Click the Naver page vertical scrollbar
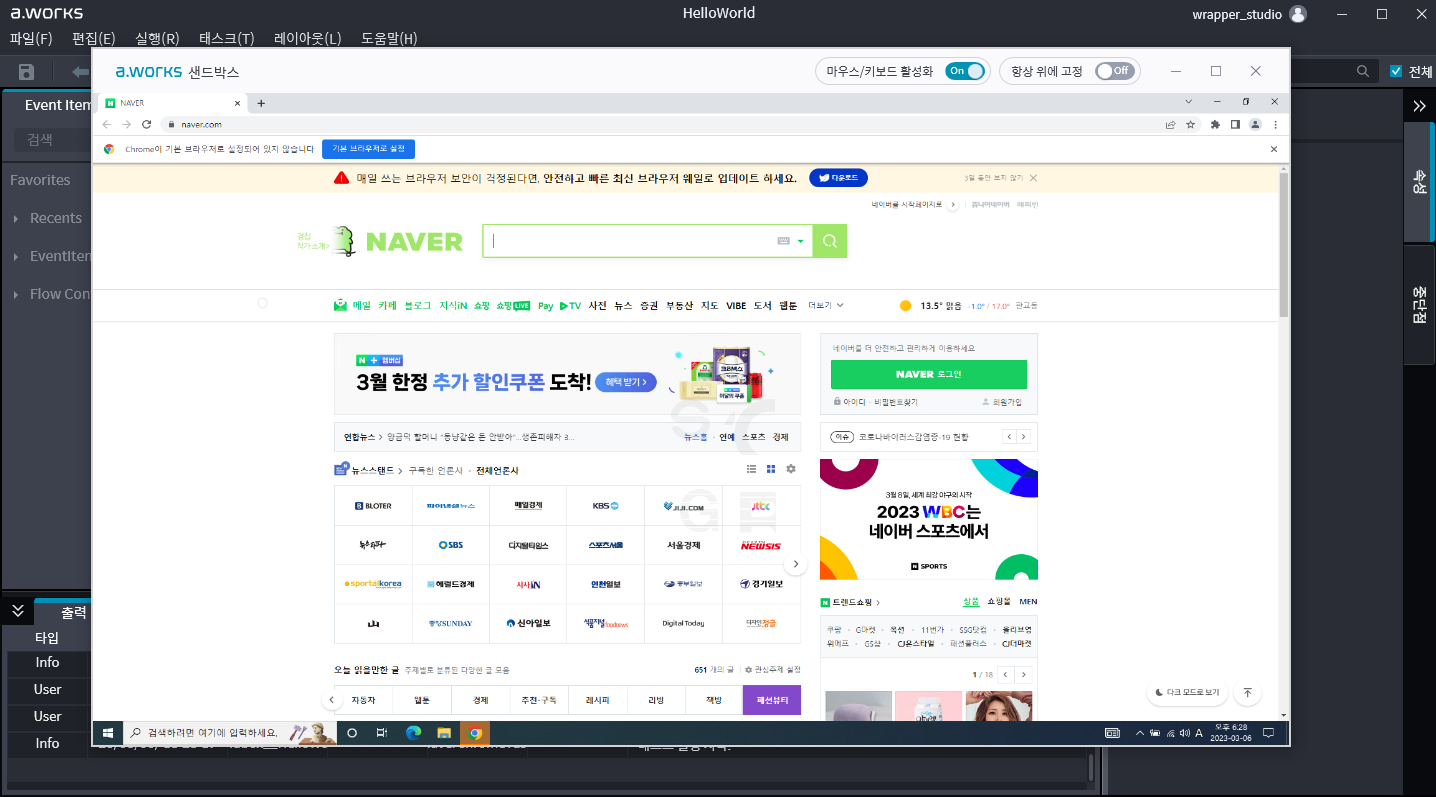 [x=1284, y=245]
